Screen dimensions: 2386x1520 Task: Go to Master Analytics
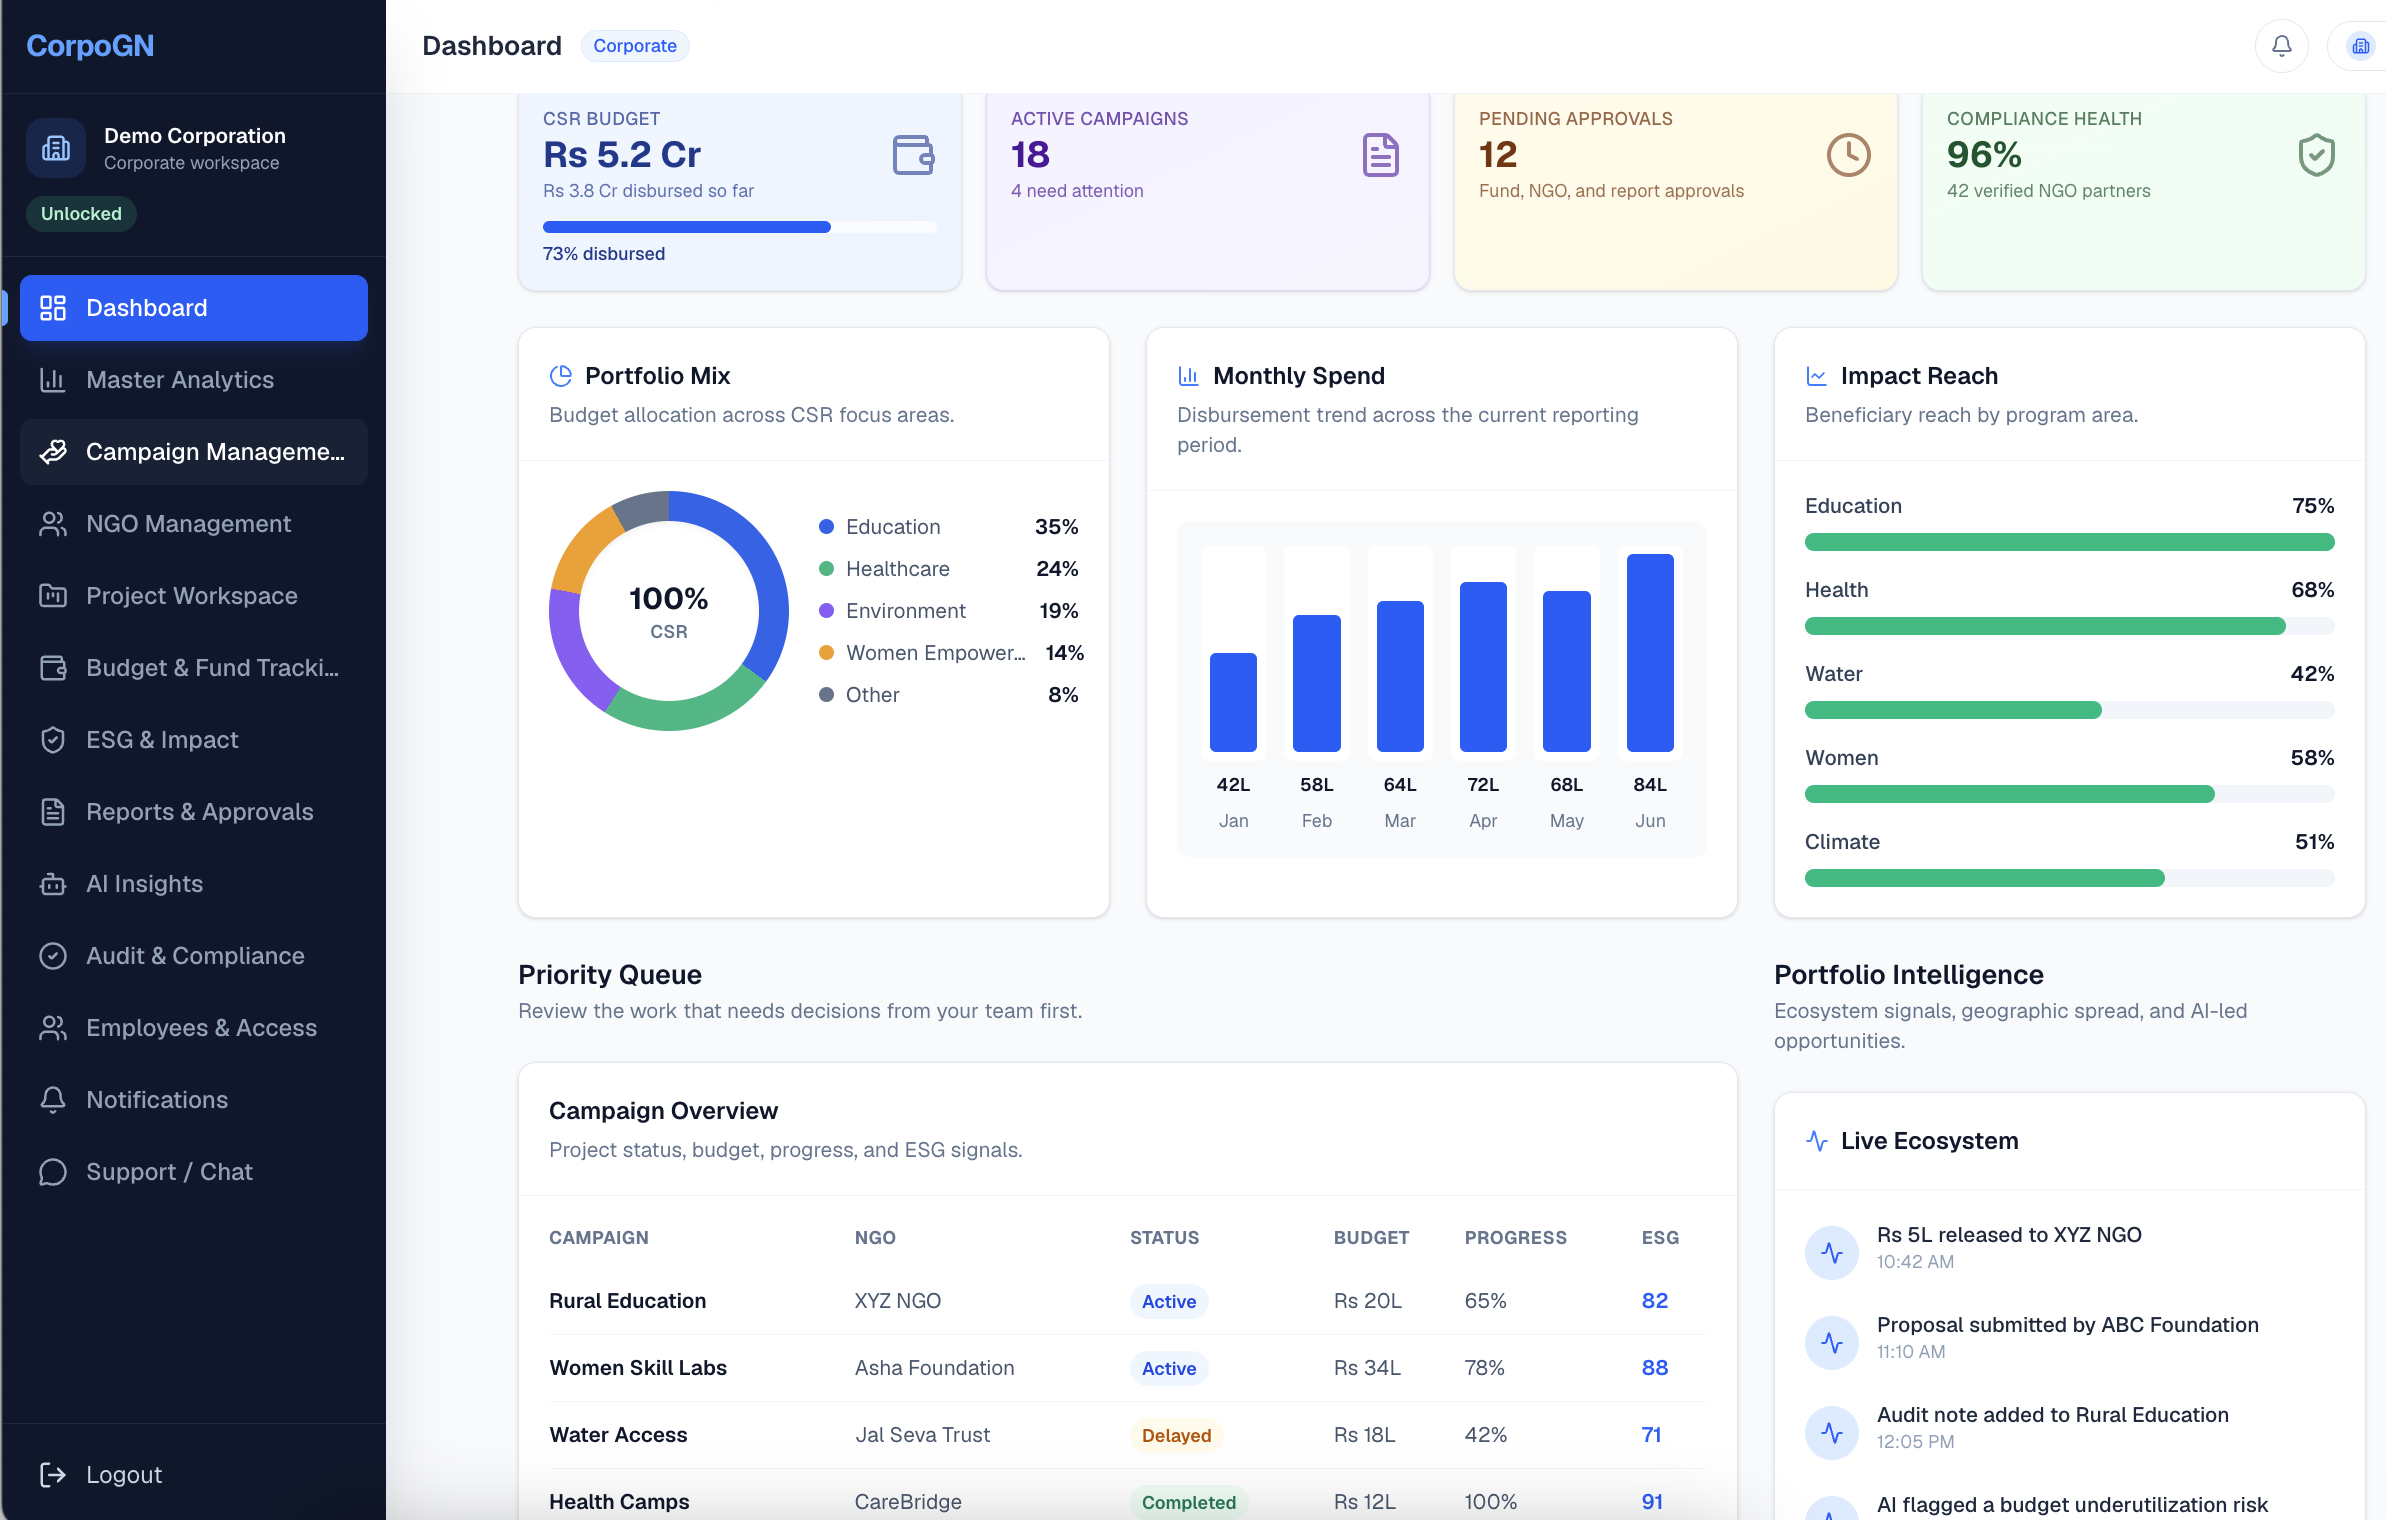[194, 380]
